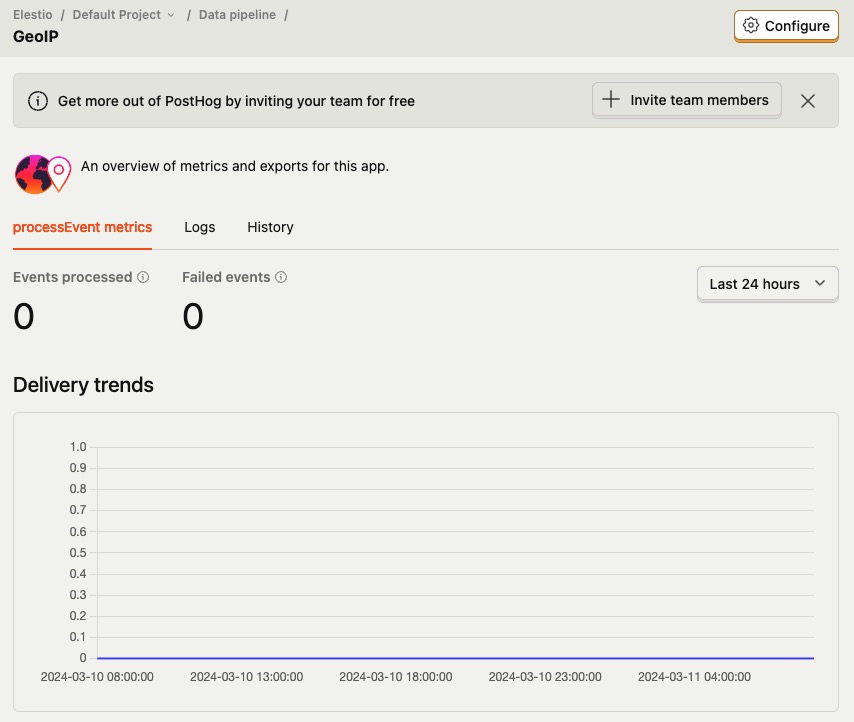This screenshot has height=722, width=854.
Task: Open Data pipeline from the breadcrumb
Action: click(x=237, y=14)
